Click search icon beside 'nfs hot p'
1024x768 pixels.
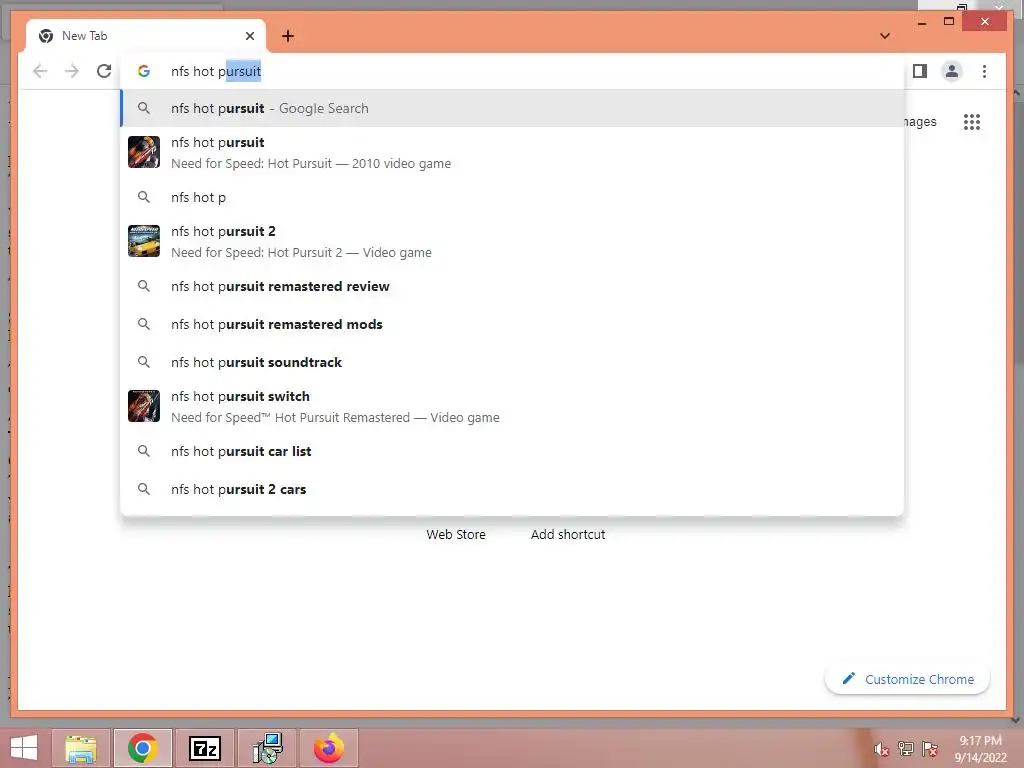click(144, 197)
